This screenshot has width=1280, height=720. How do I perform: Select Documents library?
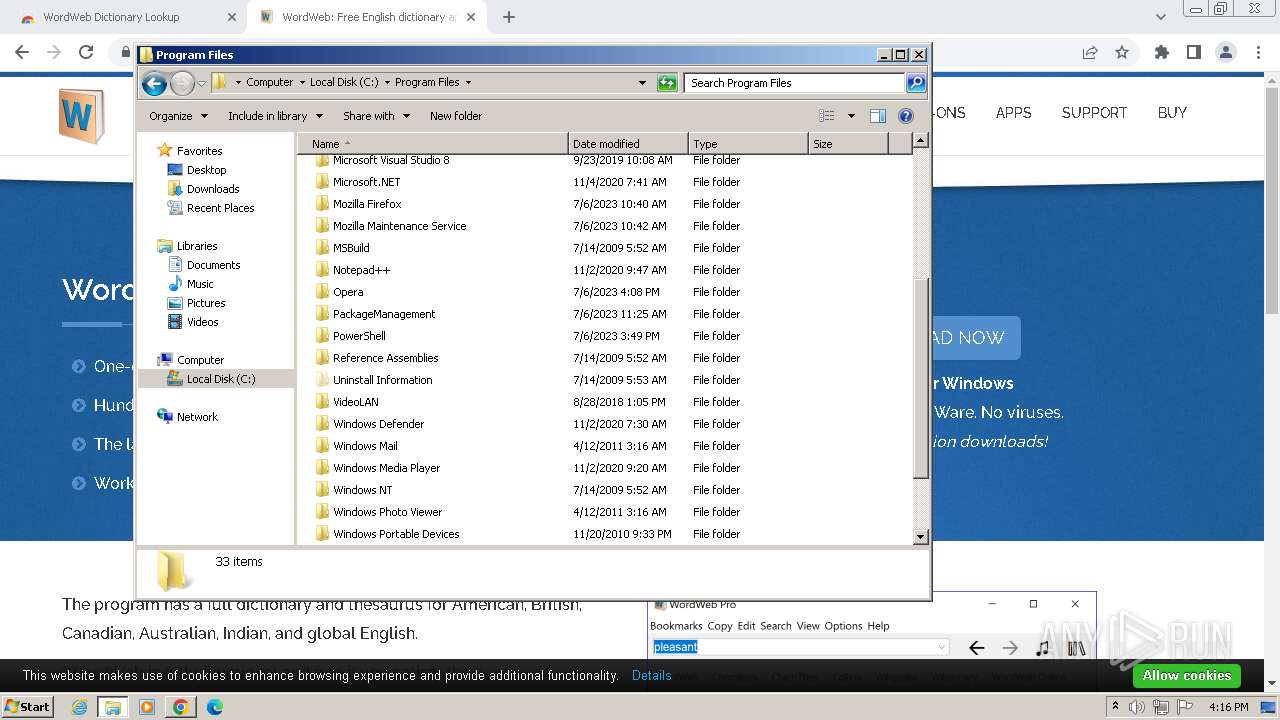pos(213,265)
